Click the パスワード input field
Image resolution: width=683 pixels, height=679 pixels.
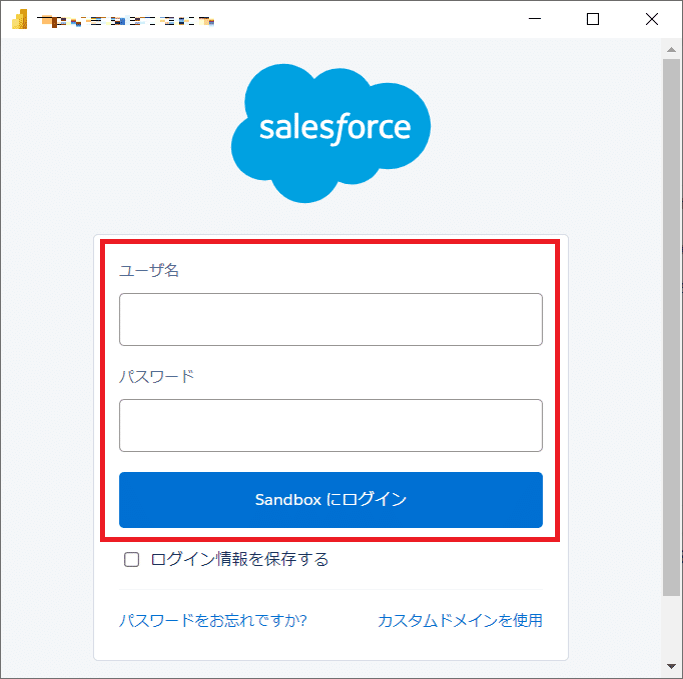coord(331,425)
